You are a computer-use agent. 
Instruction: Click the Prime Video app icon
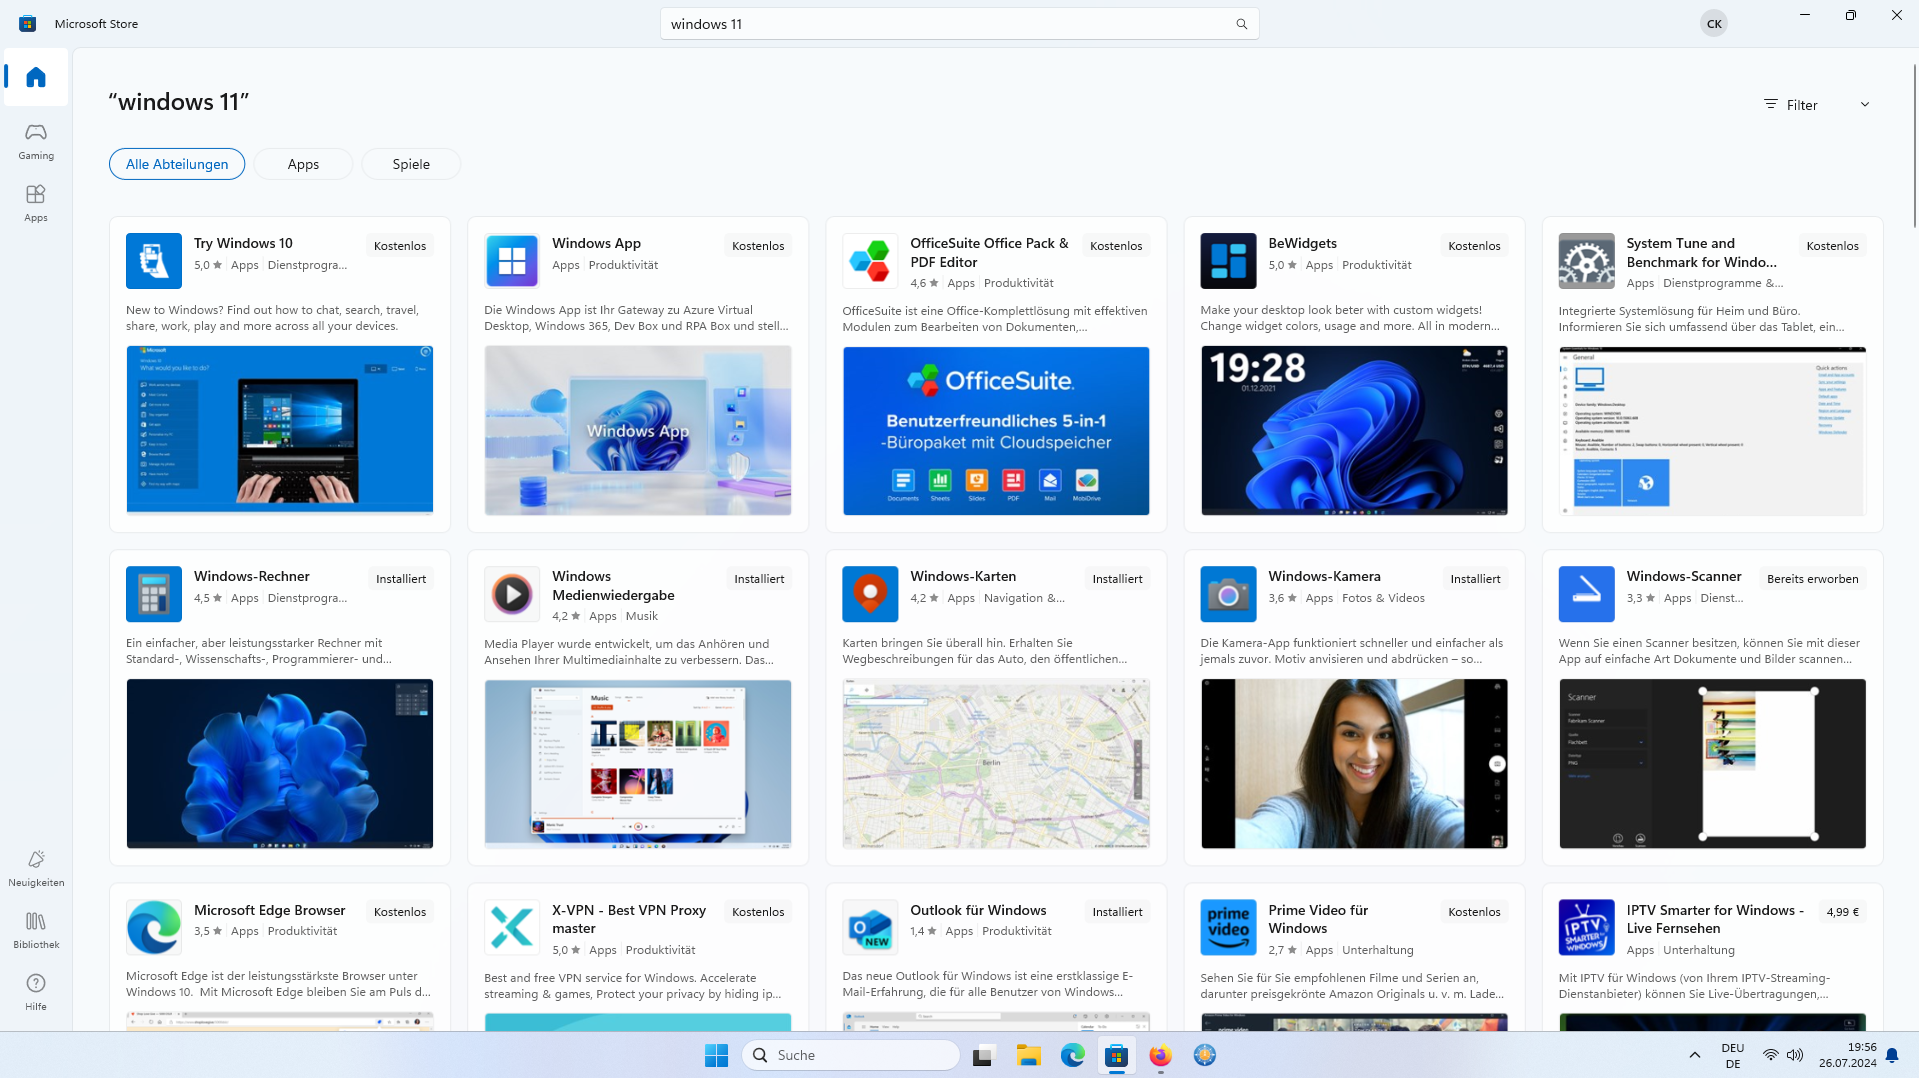coord(1228,927)
